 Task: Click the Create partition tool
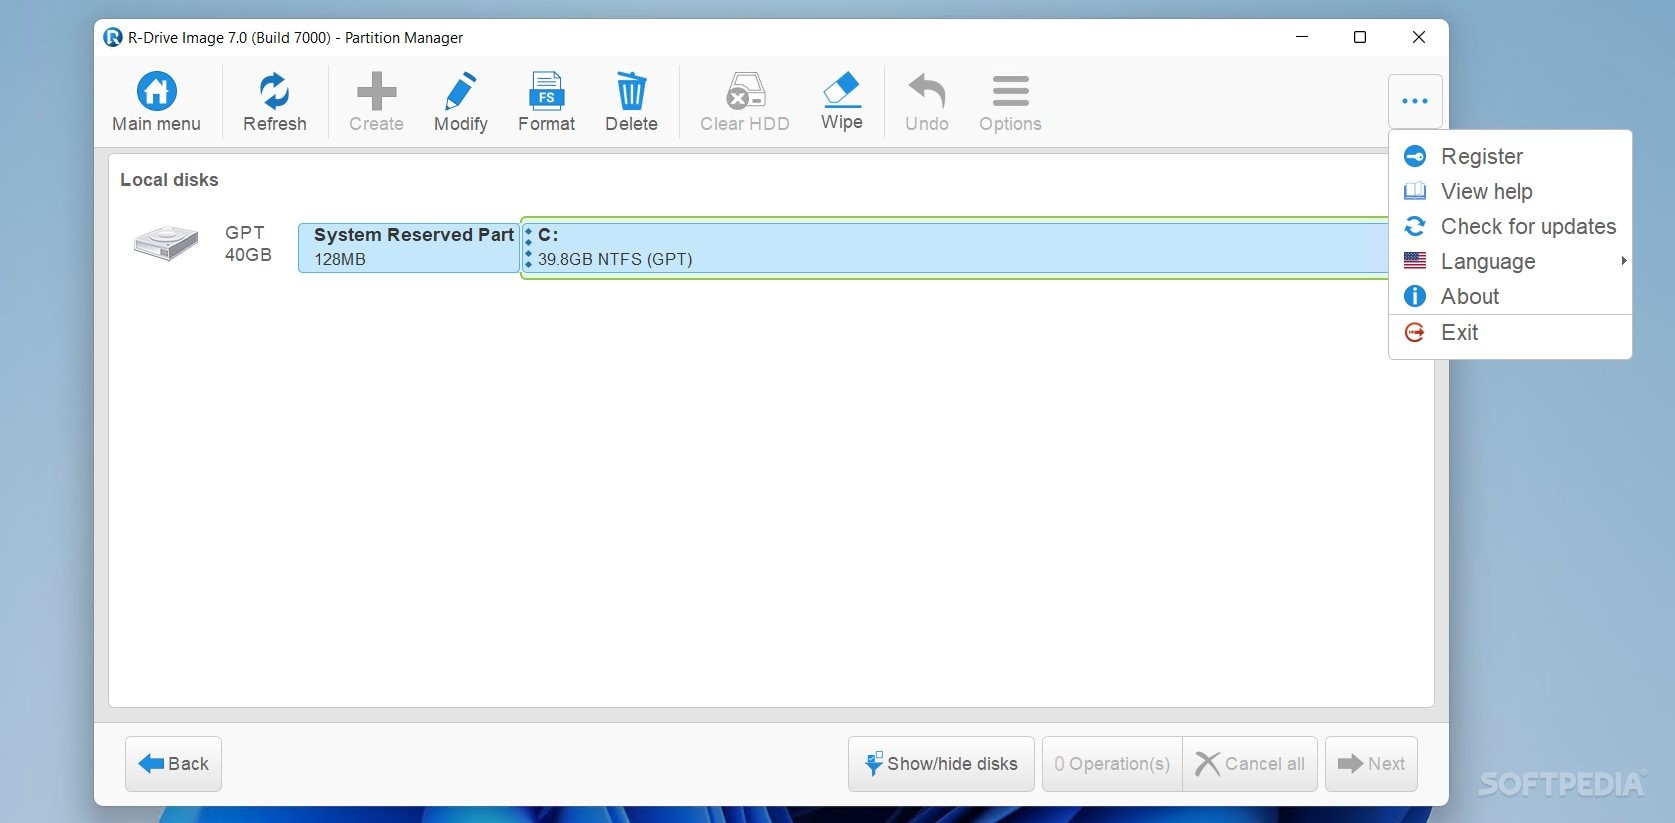pyautogui.click(x=376, y=102)
